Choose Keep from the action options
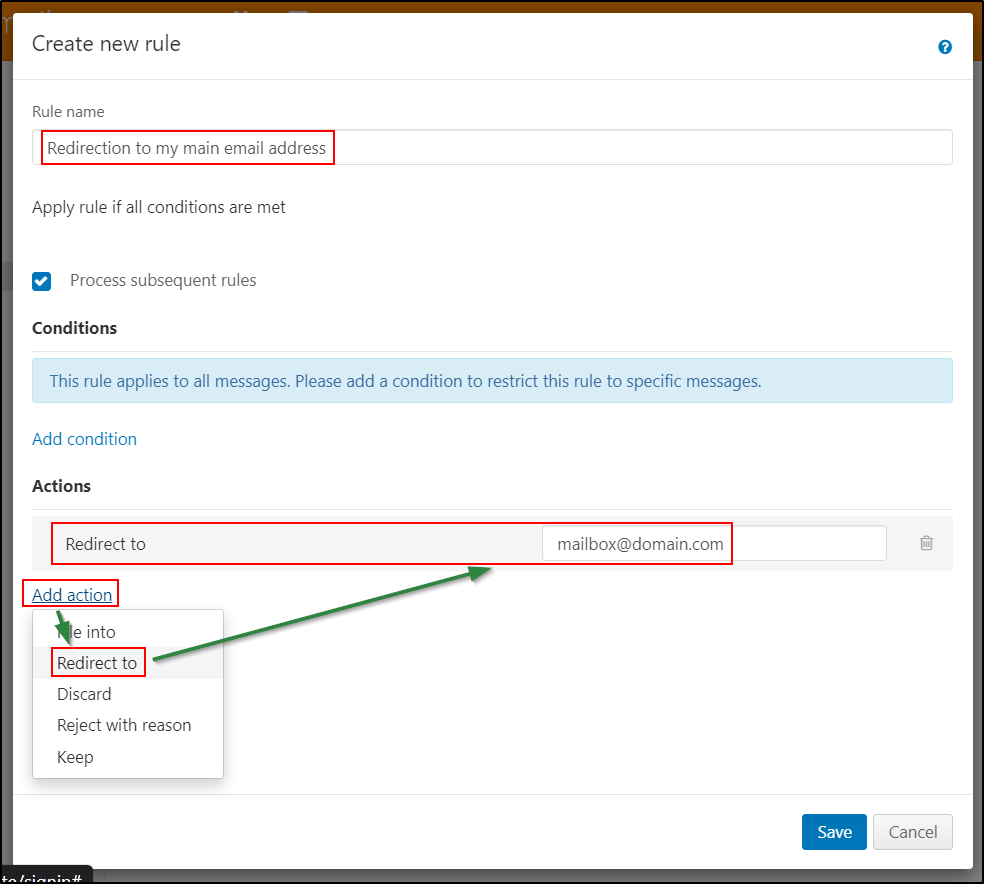The image size is (984, 884). [x=74, y=756]
